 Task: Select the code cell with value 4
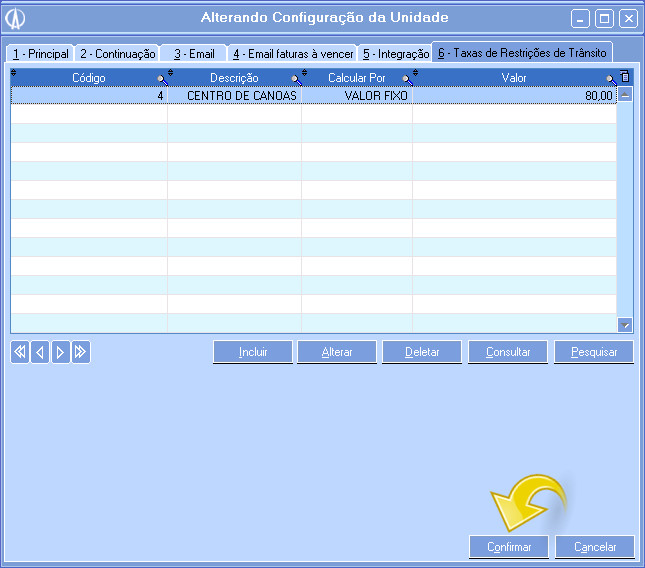coord(89,95)
